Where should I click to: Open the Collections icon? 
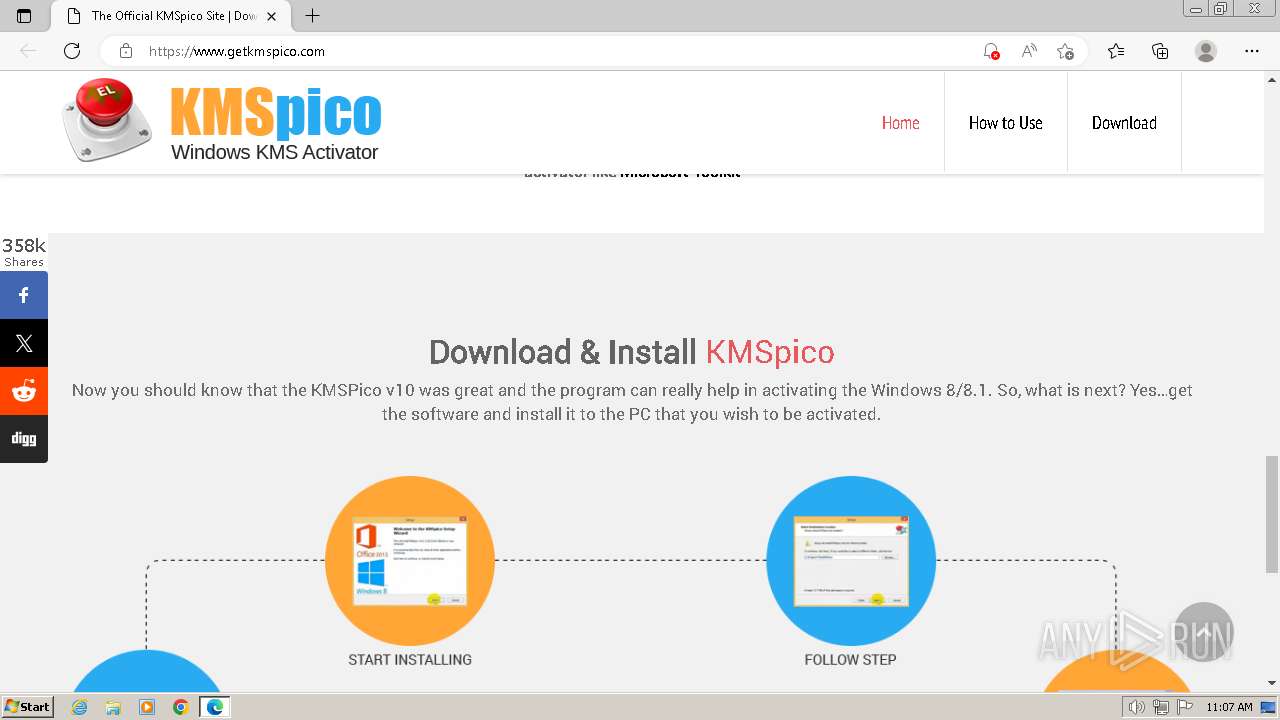pyautogui.click(x=1160, y=51)
